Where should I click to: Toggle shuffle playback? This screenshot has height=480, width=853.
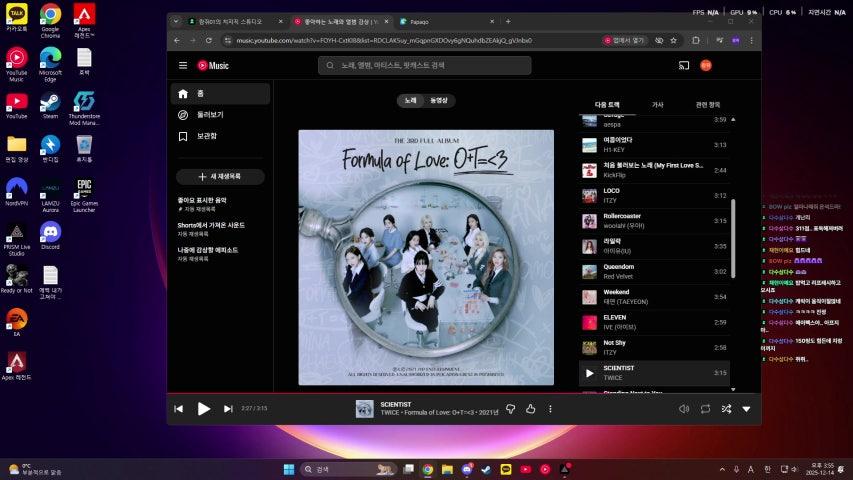point(726,409)
